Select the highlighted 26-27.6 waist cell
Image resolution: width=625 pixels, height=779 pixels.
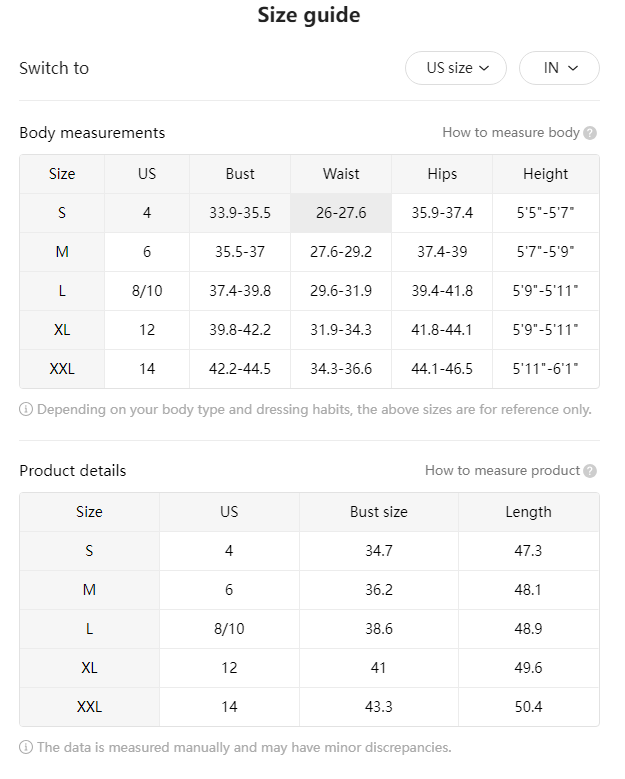[341, 213]
